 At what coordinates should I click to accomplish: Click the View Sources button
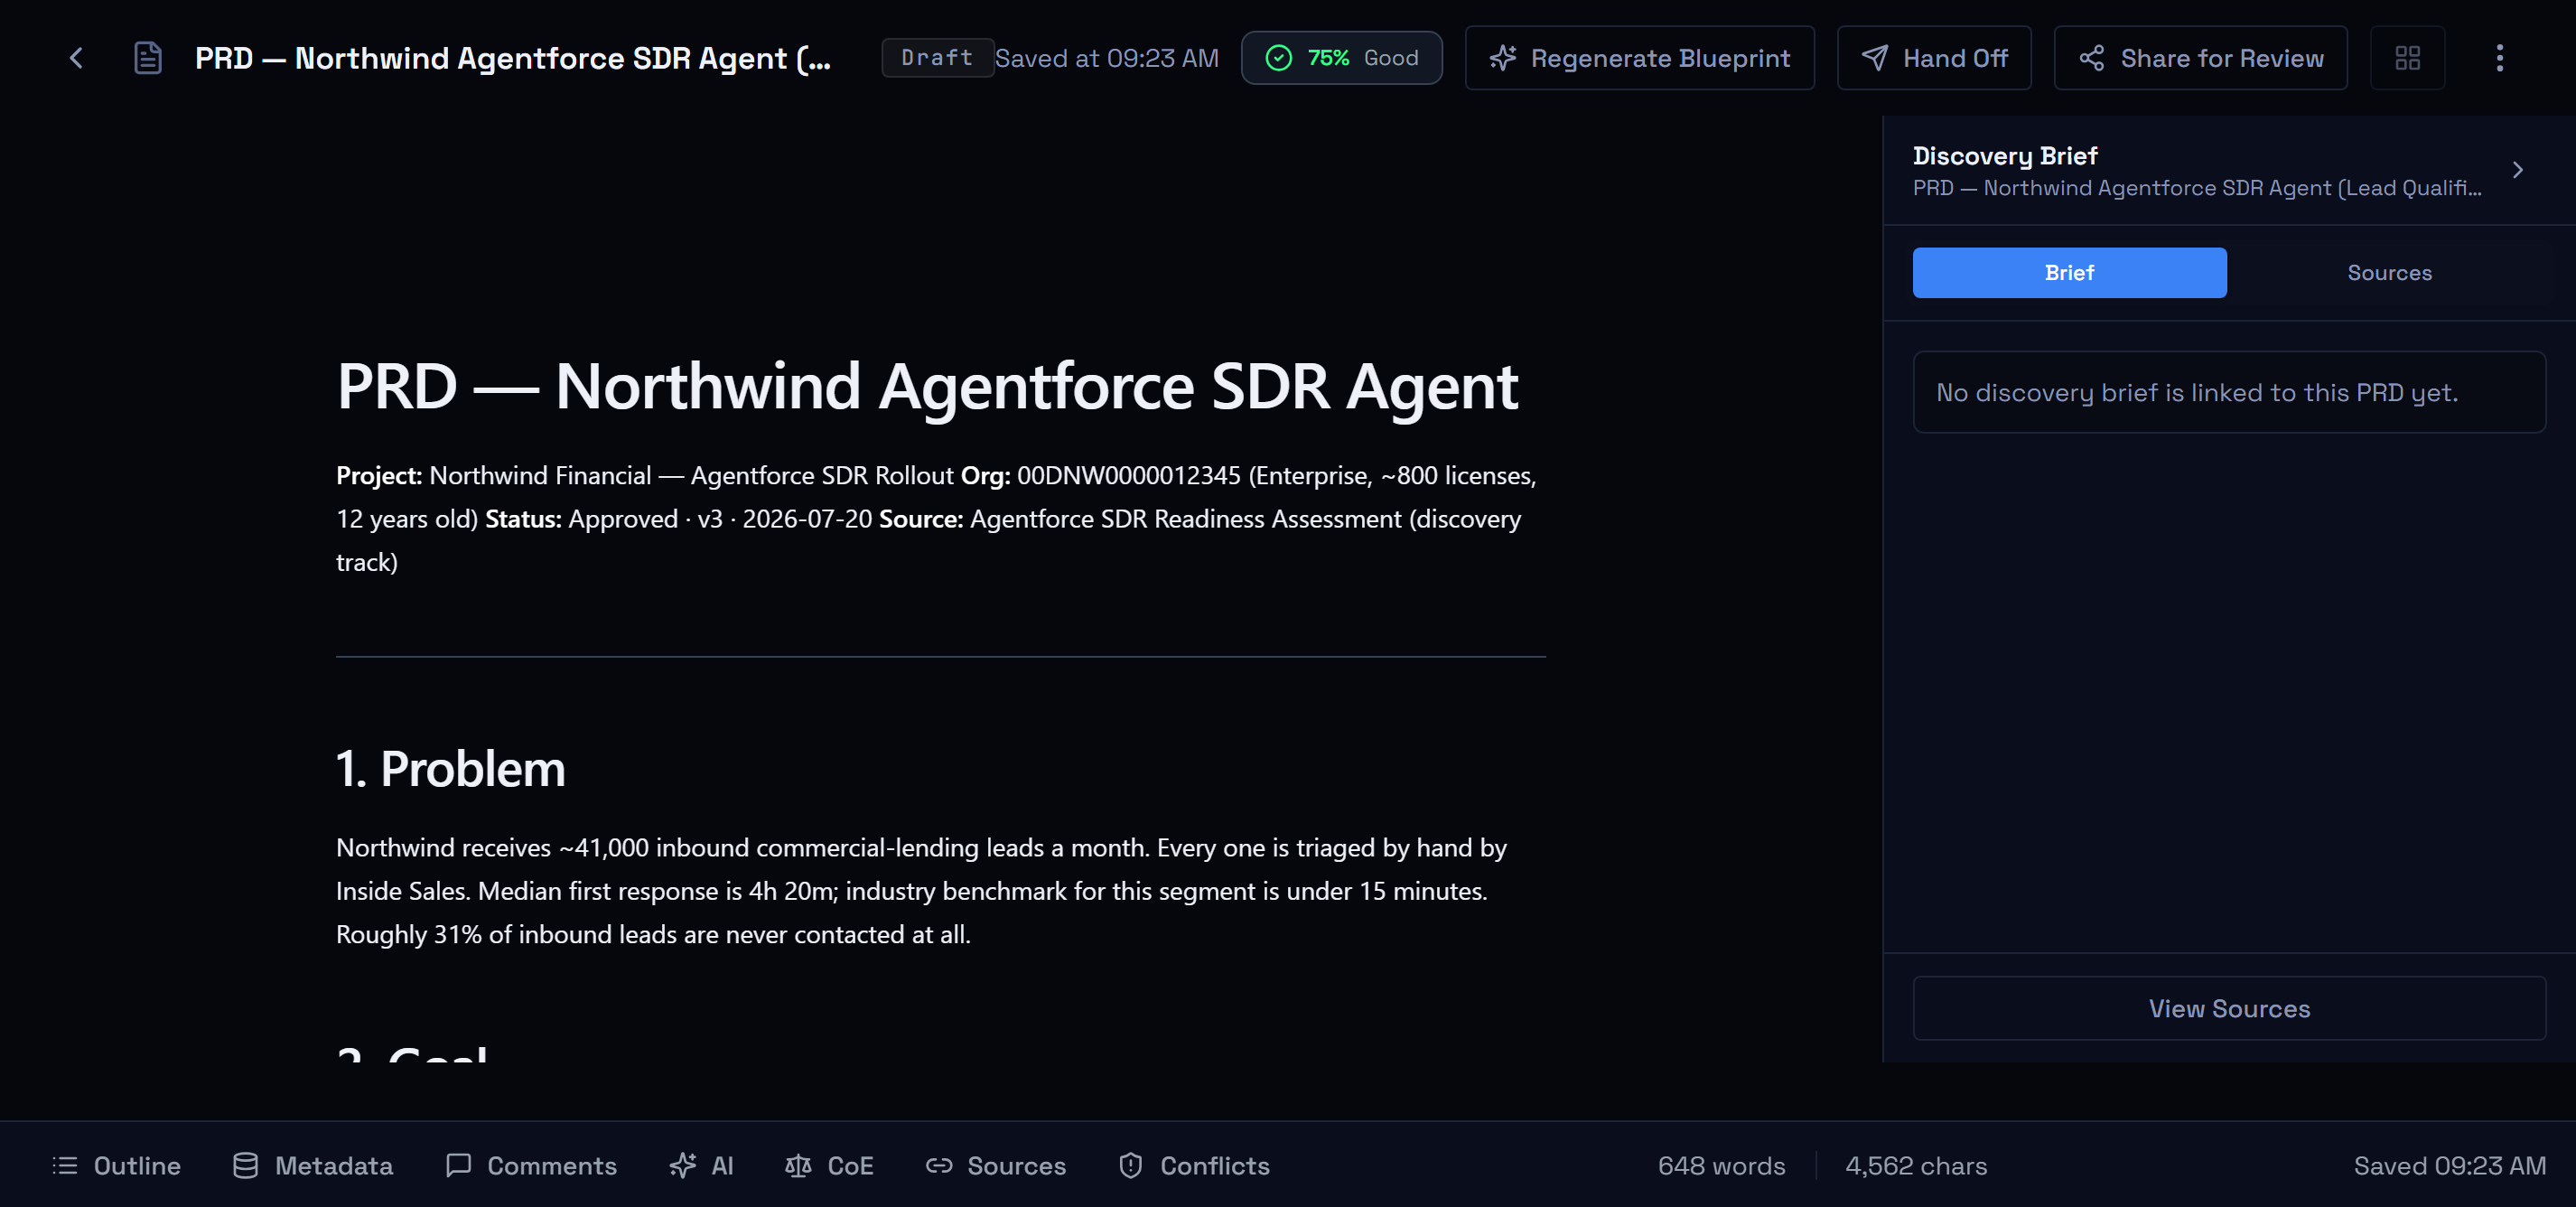point(2229,1008)
